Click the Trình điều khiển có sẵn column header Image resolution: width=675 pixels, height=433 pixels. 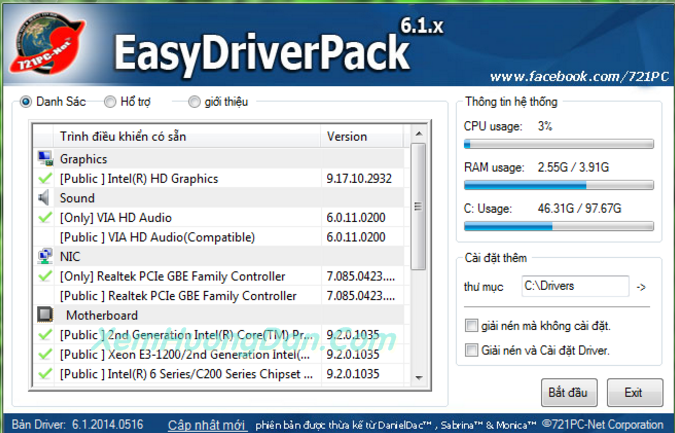[187, 136]
